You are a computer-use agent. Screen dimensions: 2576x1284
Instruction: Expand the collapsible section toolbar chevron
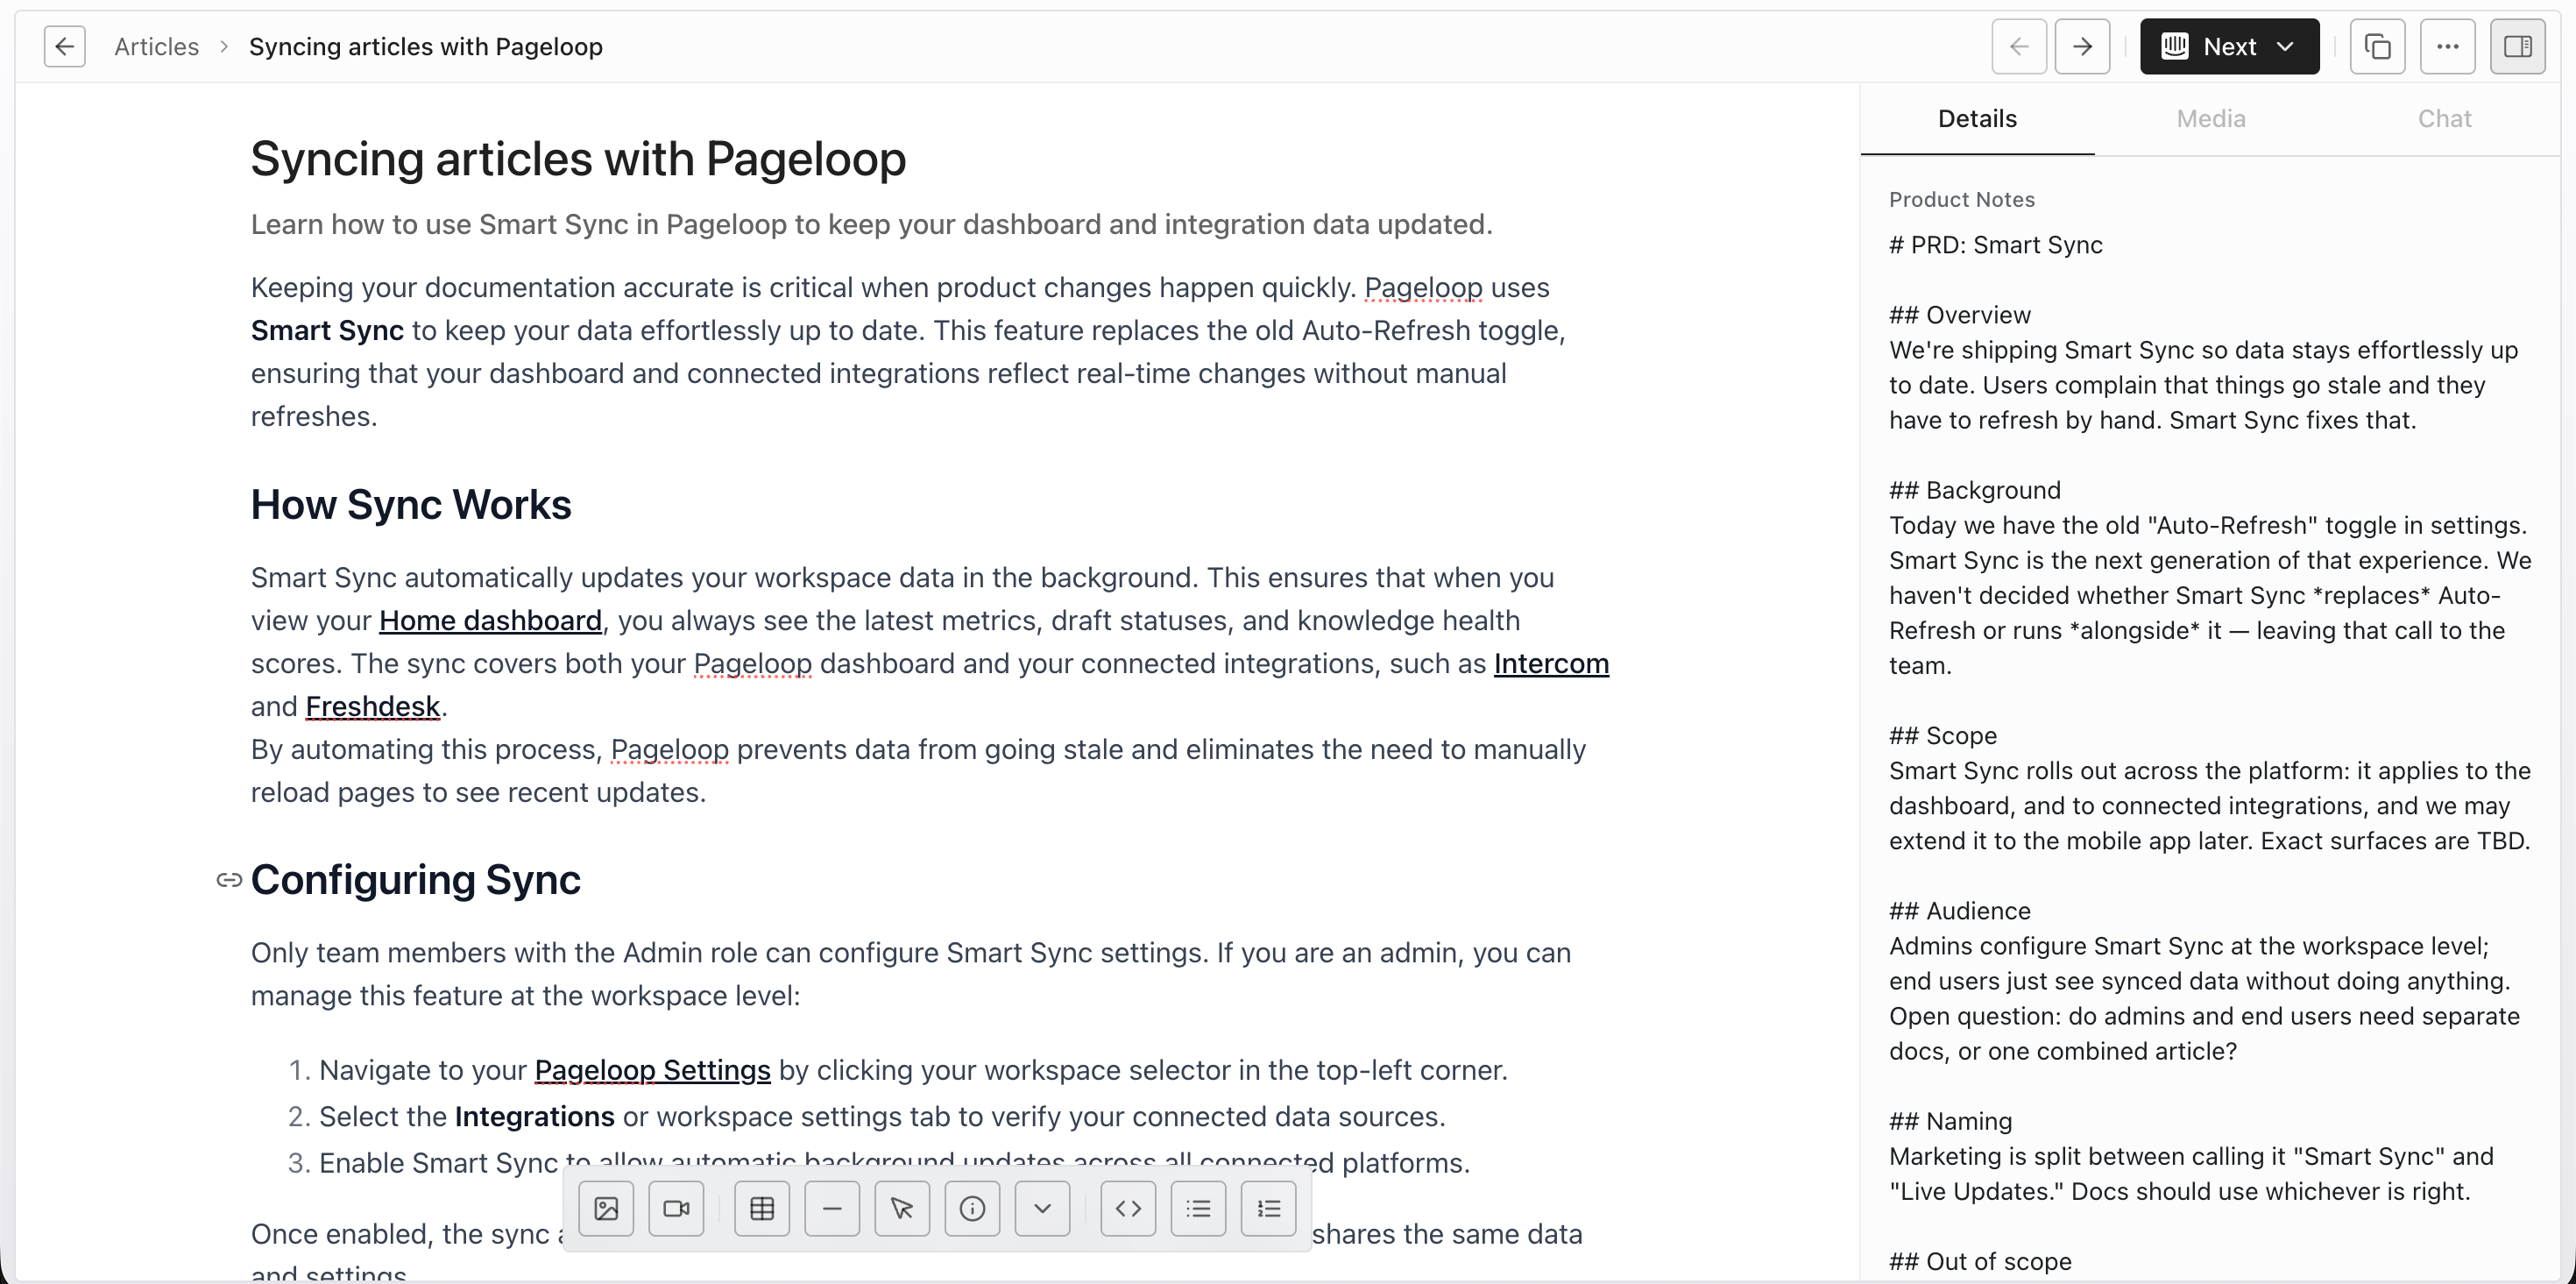[x=1042, y=1208]
